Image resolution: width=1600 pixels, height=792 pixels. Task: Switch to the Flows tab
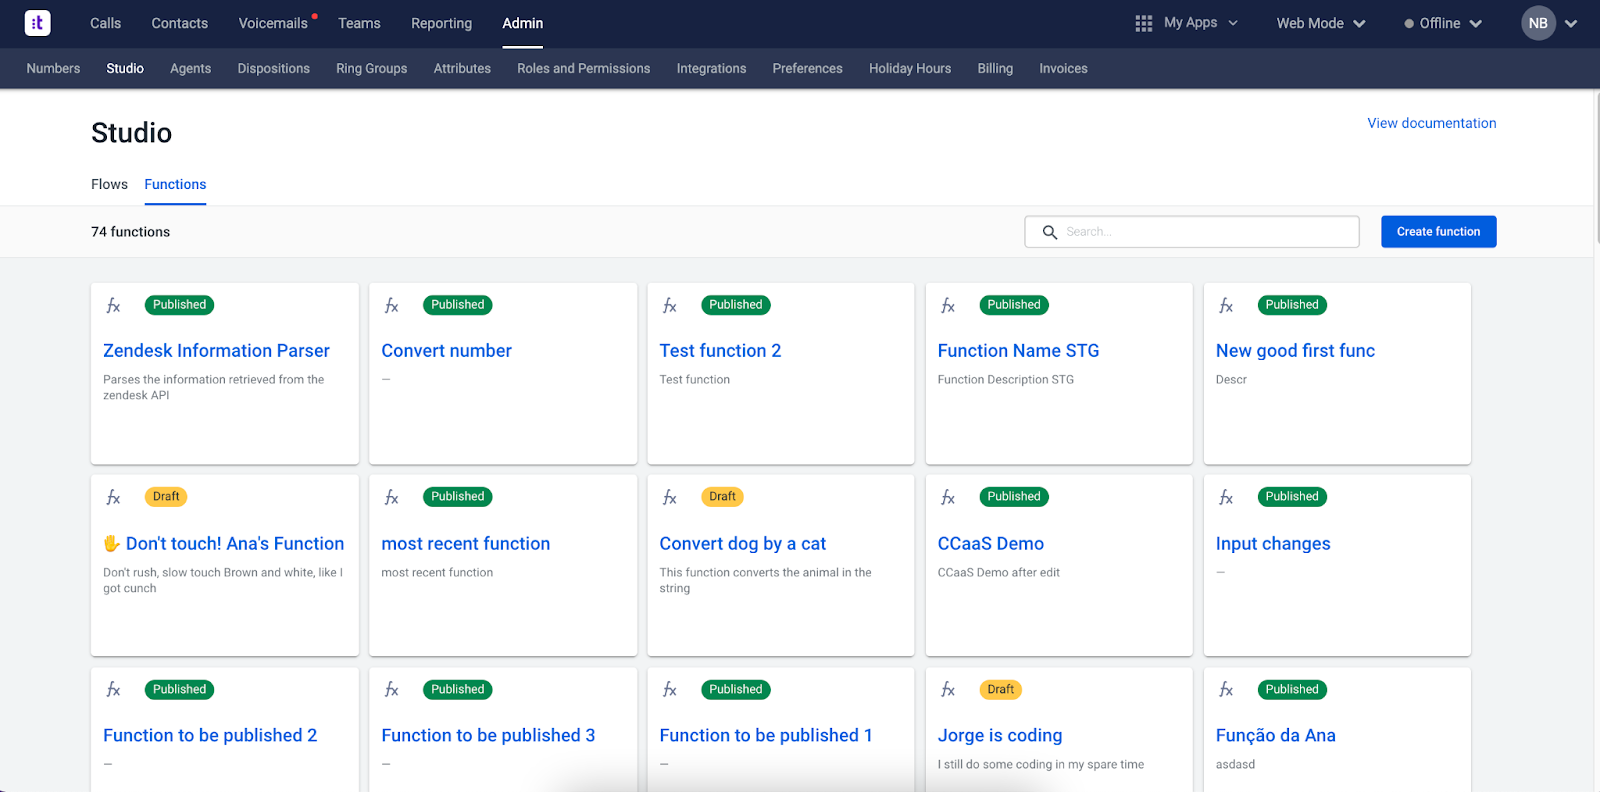click(109, 184)
